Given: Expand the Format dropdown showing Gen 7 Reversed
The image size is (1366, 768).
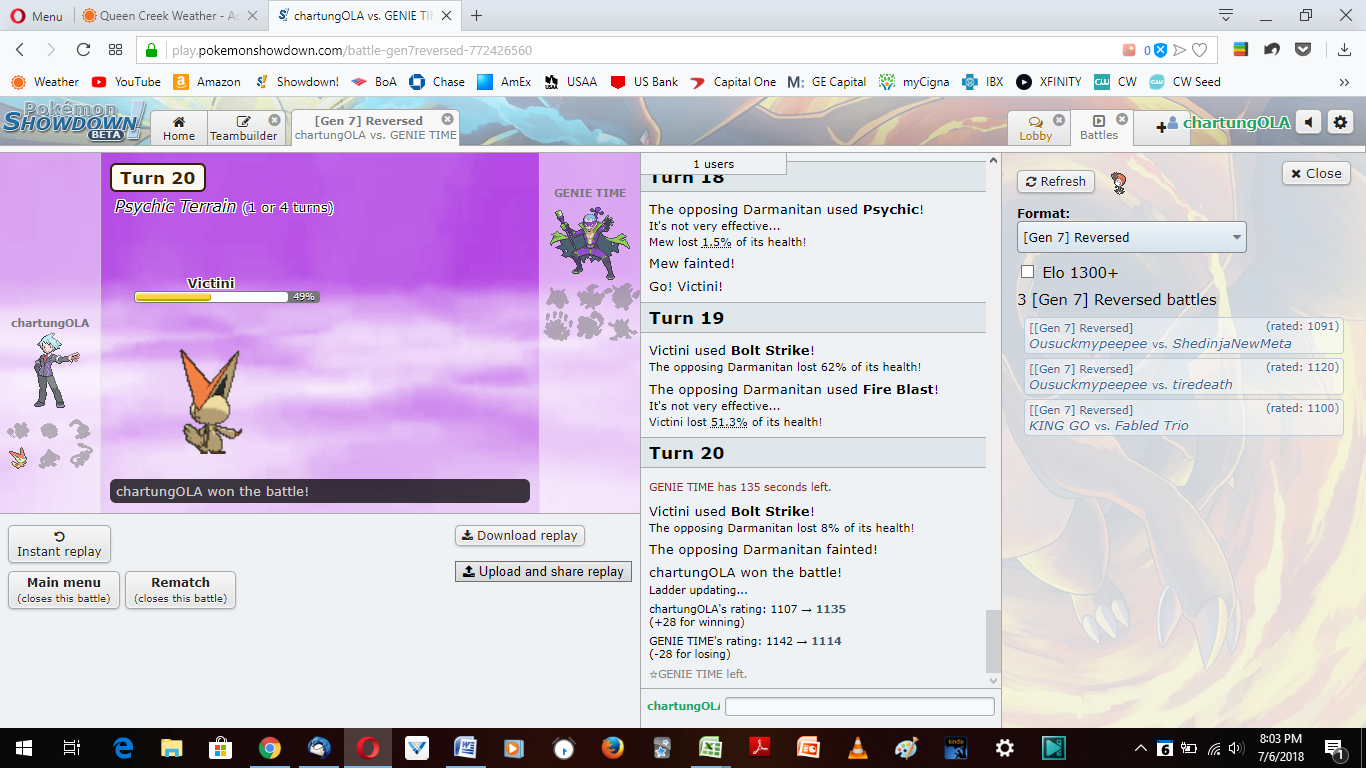Looking at the screenshot, I should pos(1131,237).
